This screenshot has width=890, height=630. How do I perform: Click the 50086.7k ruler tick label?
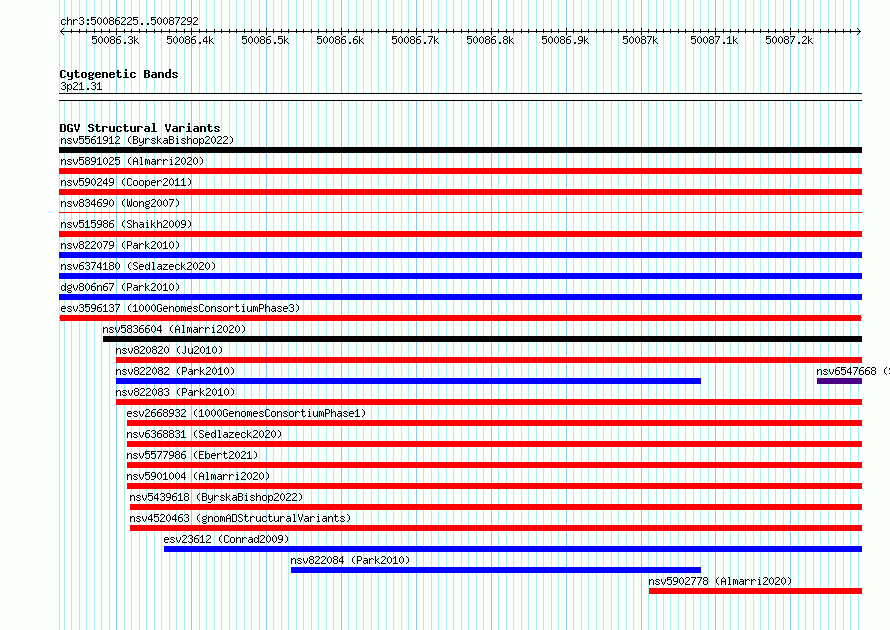tap(415, 40)
